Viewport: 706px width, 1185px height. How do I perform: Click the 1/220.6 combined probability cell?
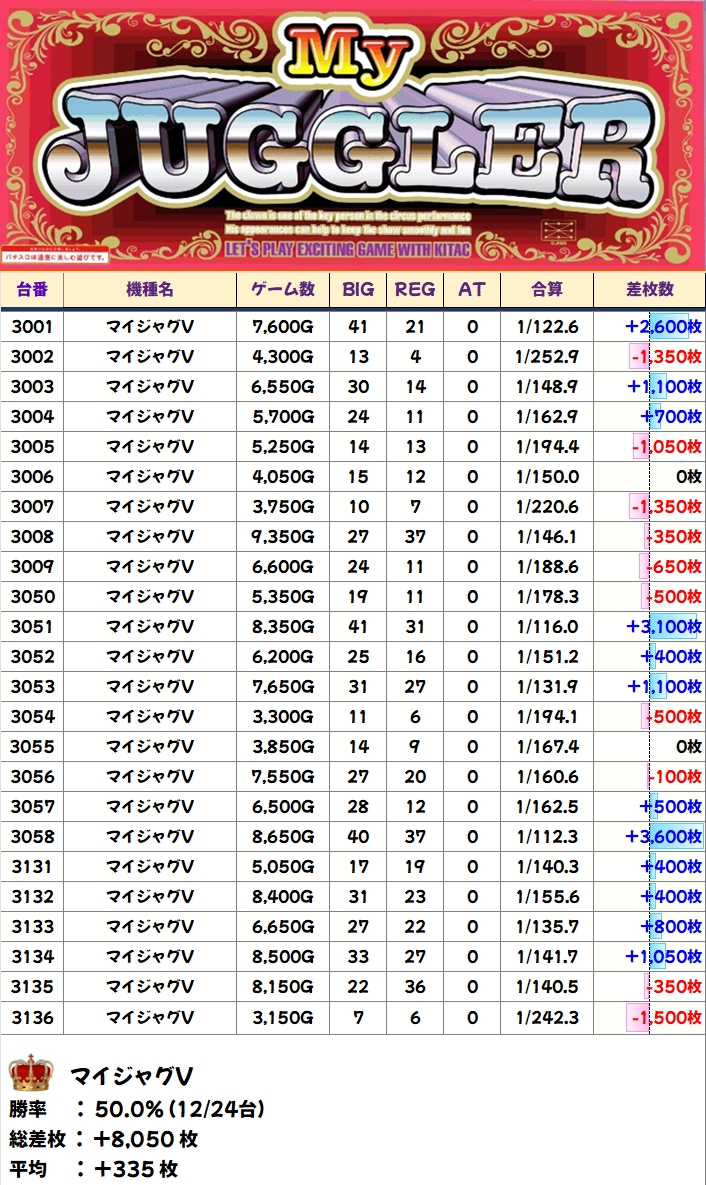(547, 506)
